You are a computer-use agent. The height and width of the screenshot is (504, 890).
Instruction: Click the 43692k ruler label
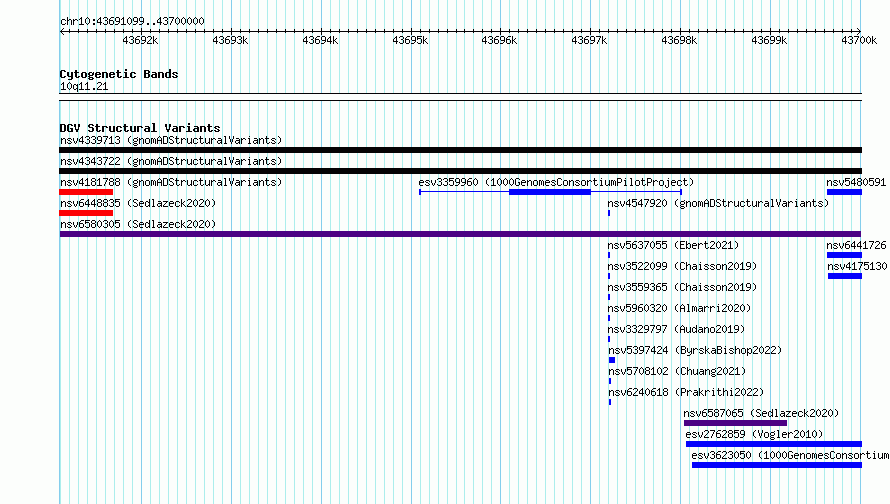140,40
